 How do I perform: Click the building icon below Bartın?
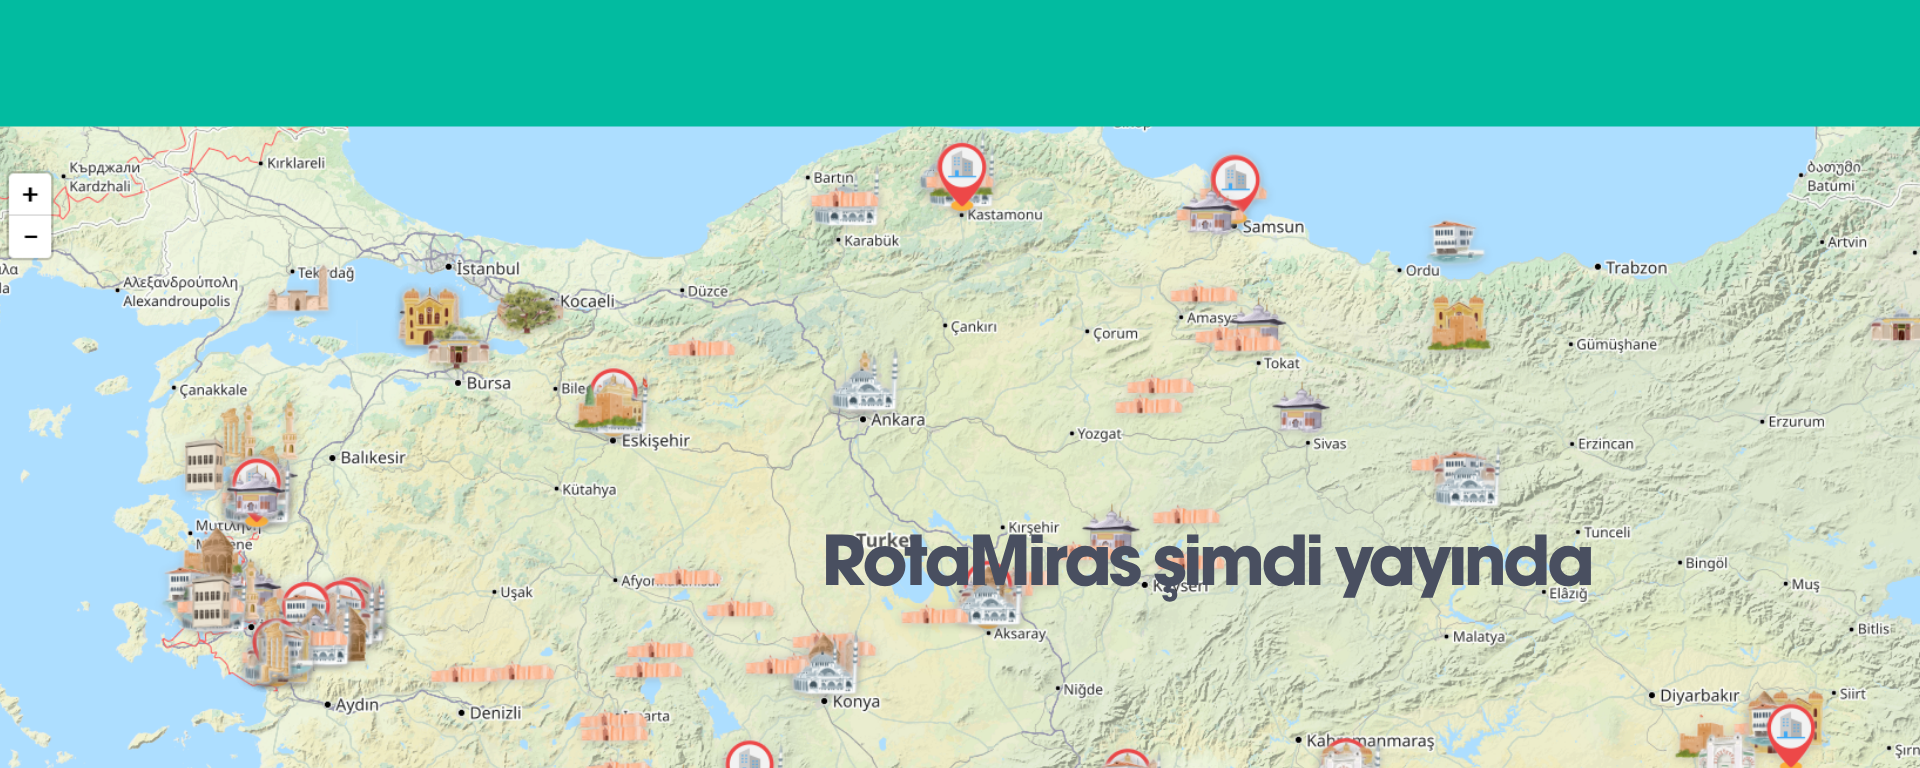click(x=845, y=203)
